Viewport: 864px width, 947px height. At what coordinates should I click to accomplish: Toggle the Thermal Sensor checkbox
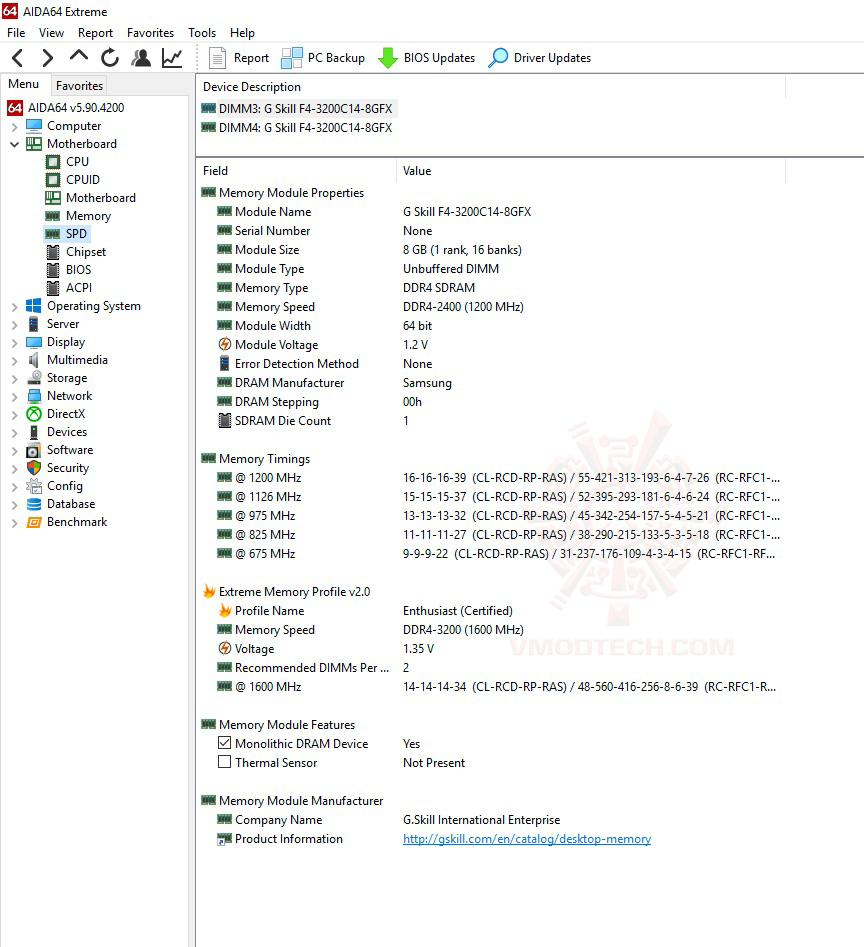225,762
